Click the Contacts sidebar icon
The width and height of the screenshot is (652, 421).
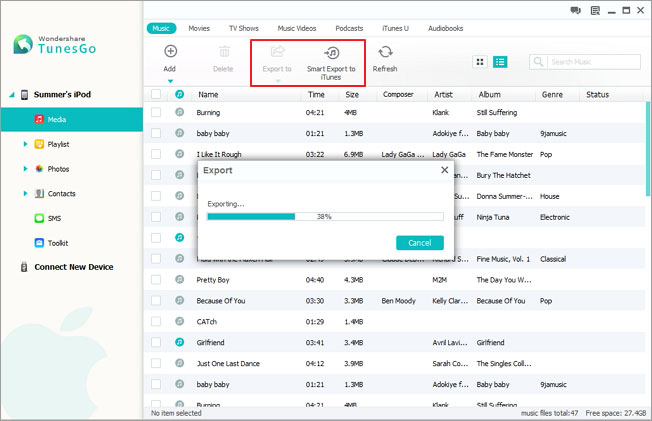(x=39, y=193)
